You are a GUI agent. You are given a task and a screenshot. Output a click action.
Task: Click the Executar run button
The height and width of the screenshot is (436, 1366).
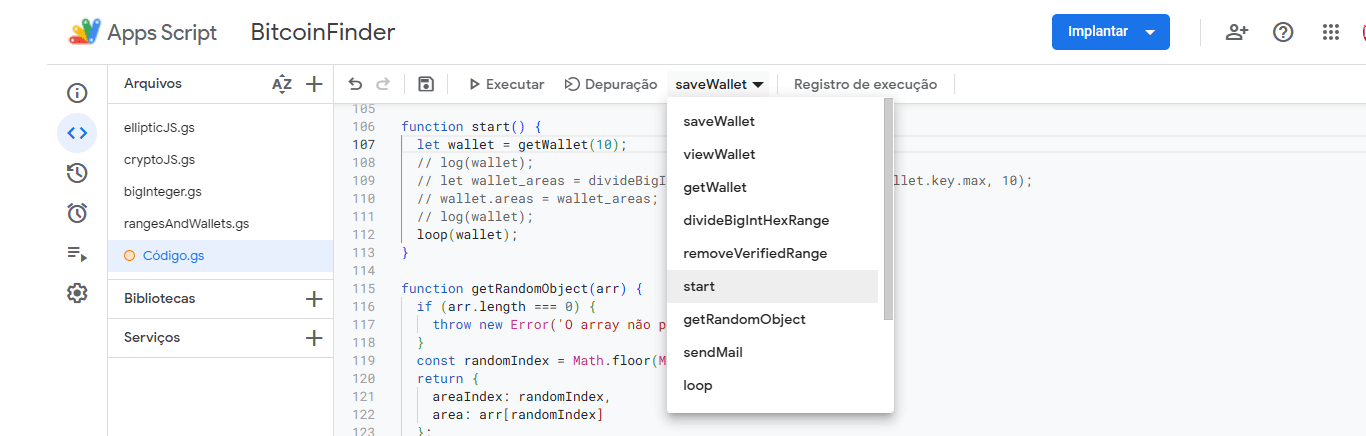point(506,85)
